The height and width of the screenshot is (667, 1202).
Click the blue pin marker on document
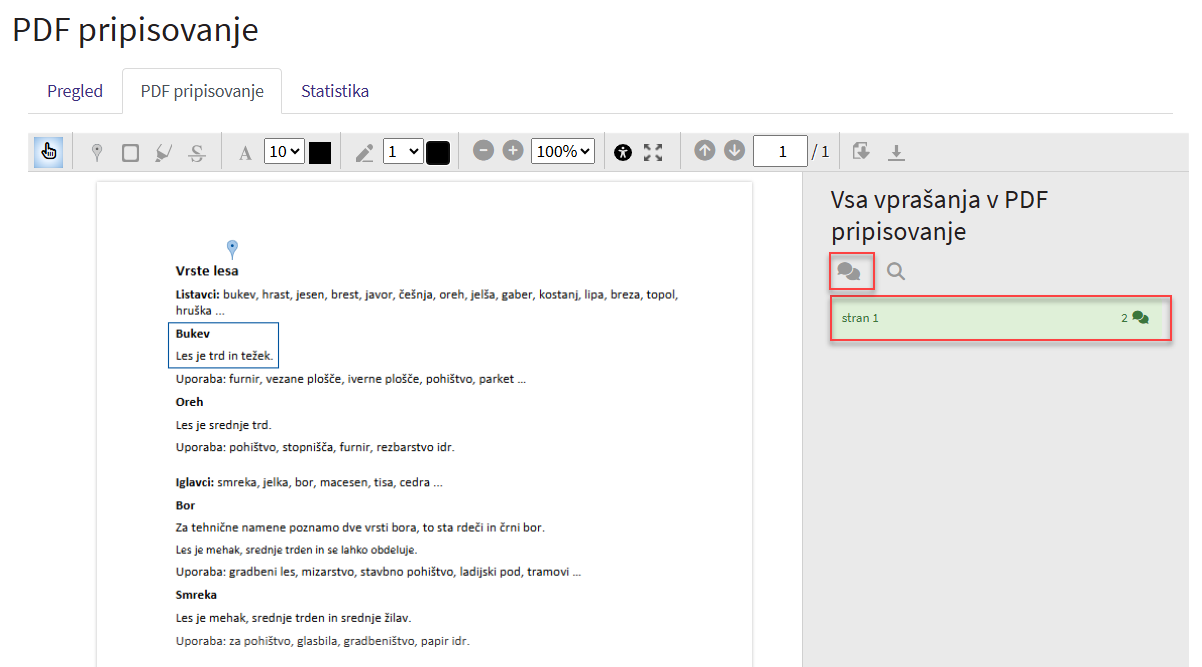(233, 249)
